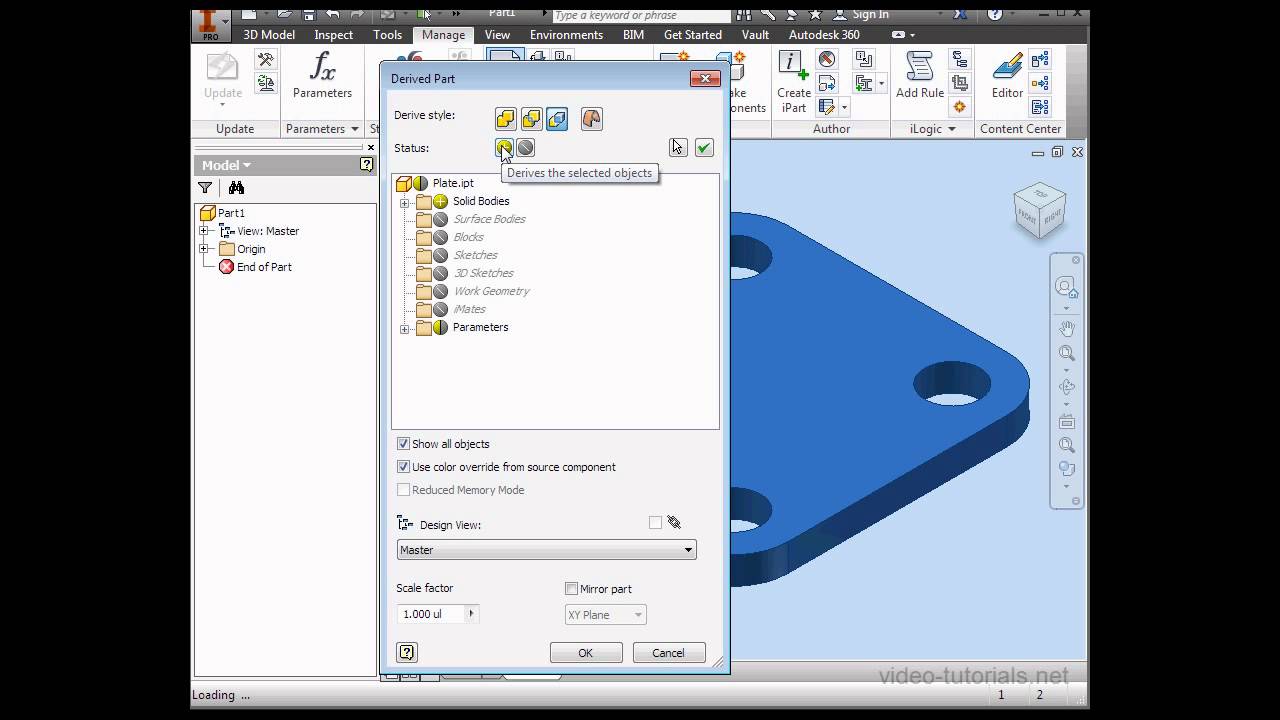Click the Orbit icon in navigation bar
1280x720 pixels.
[x=1067, y=387]
